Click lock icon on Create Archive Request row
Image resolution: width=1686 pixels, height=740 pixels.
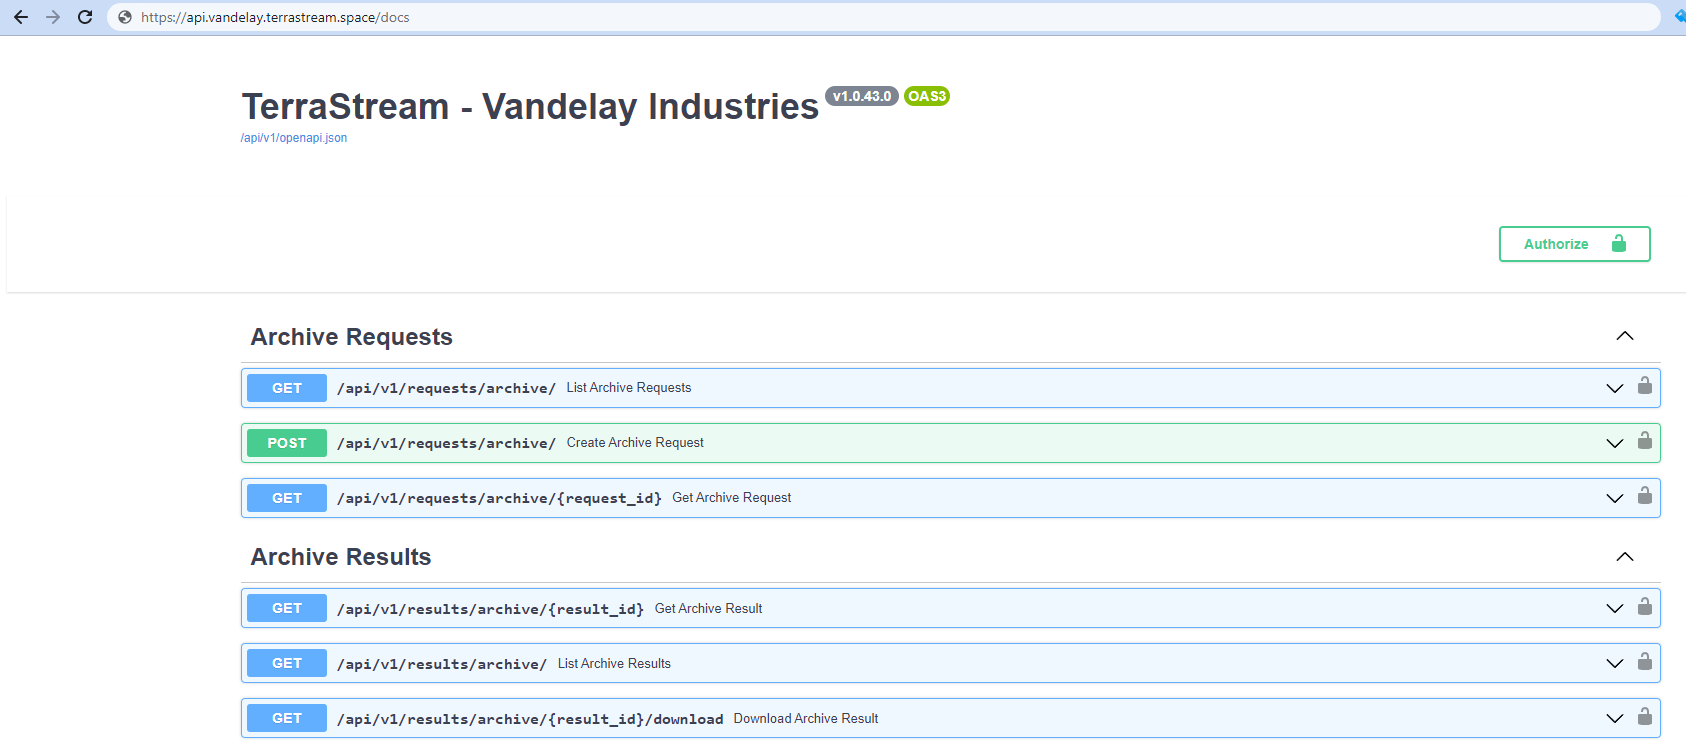(1645, 441)
